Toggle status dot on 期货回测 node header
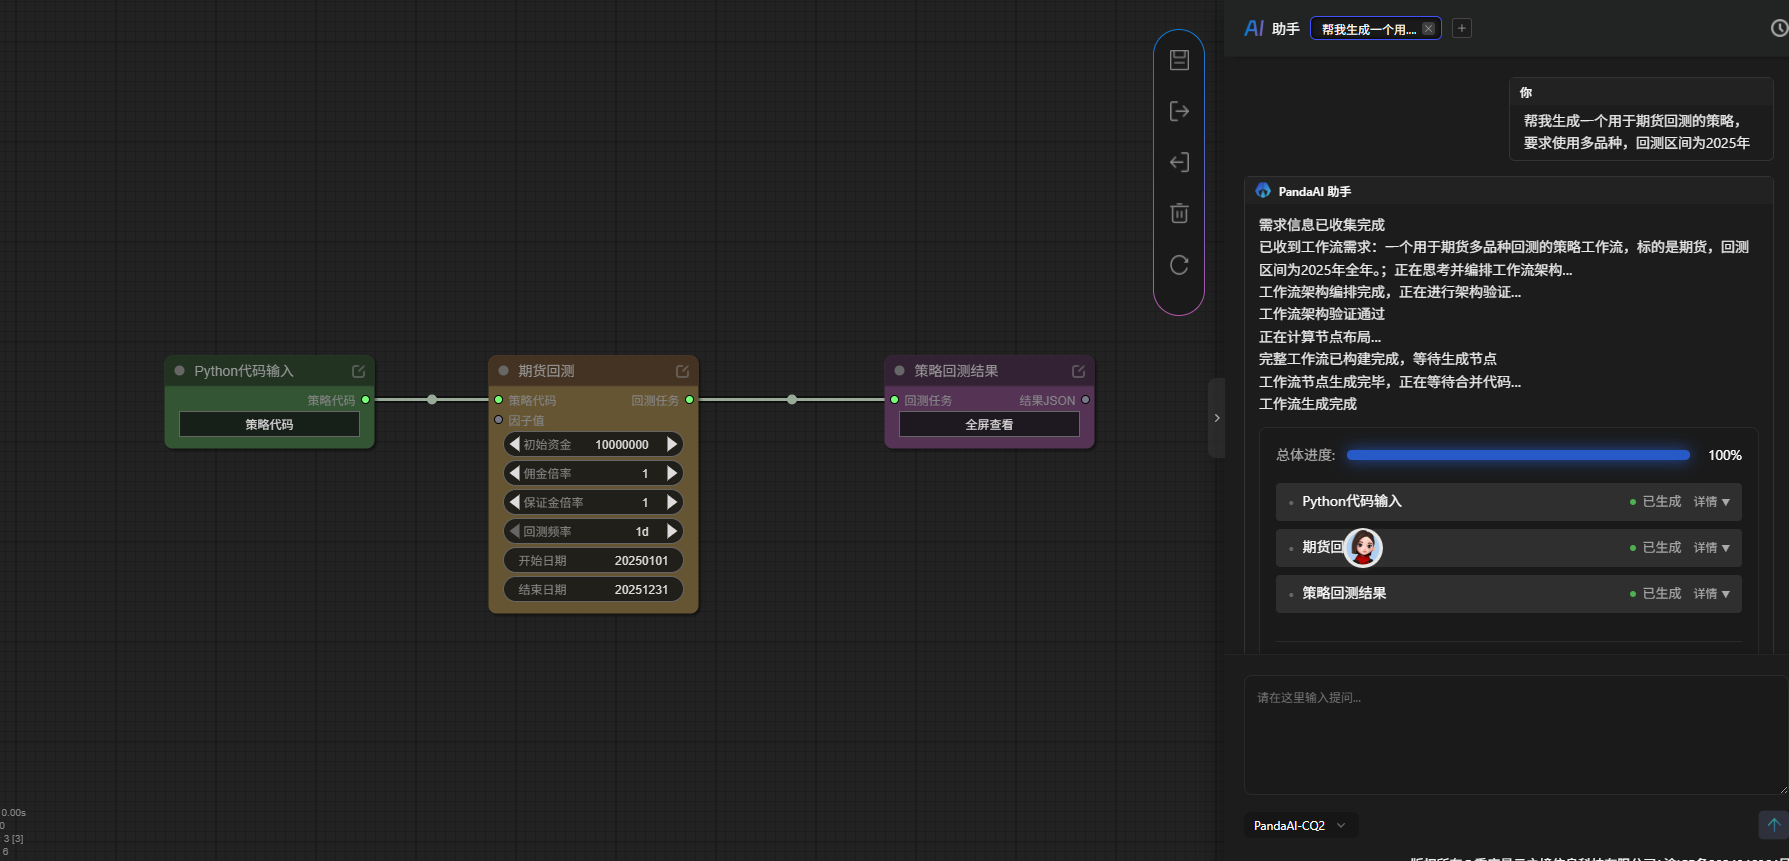 [503, 371]
